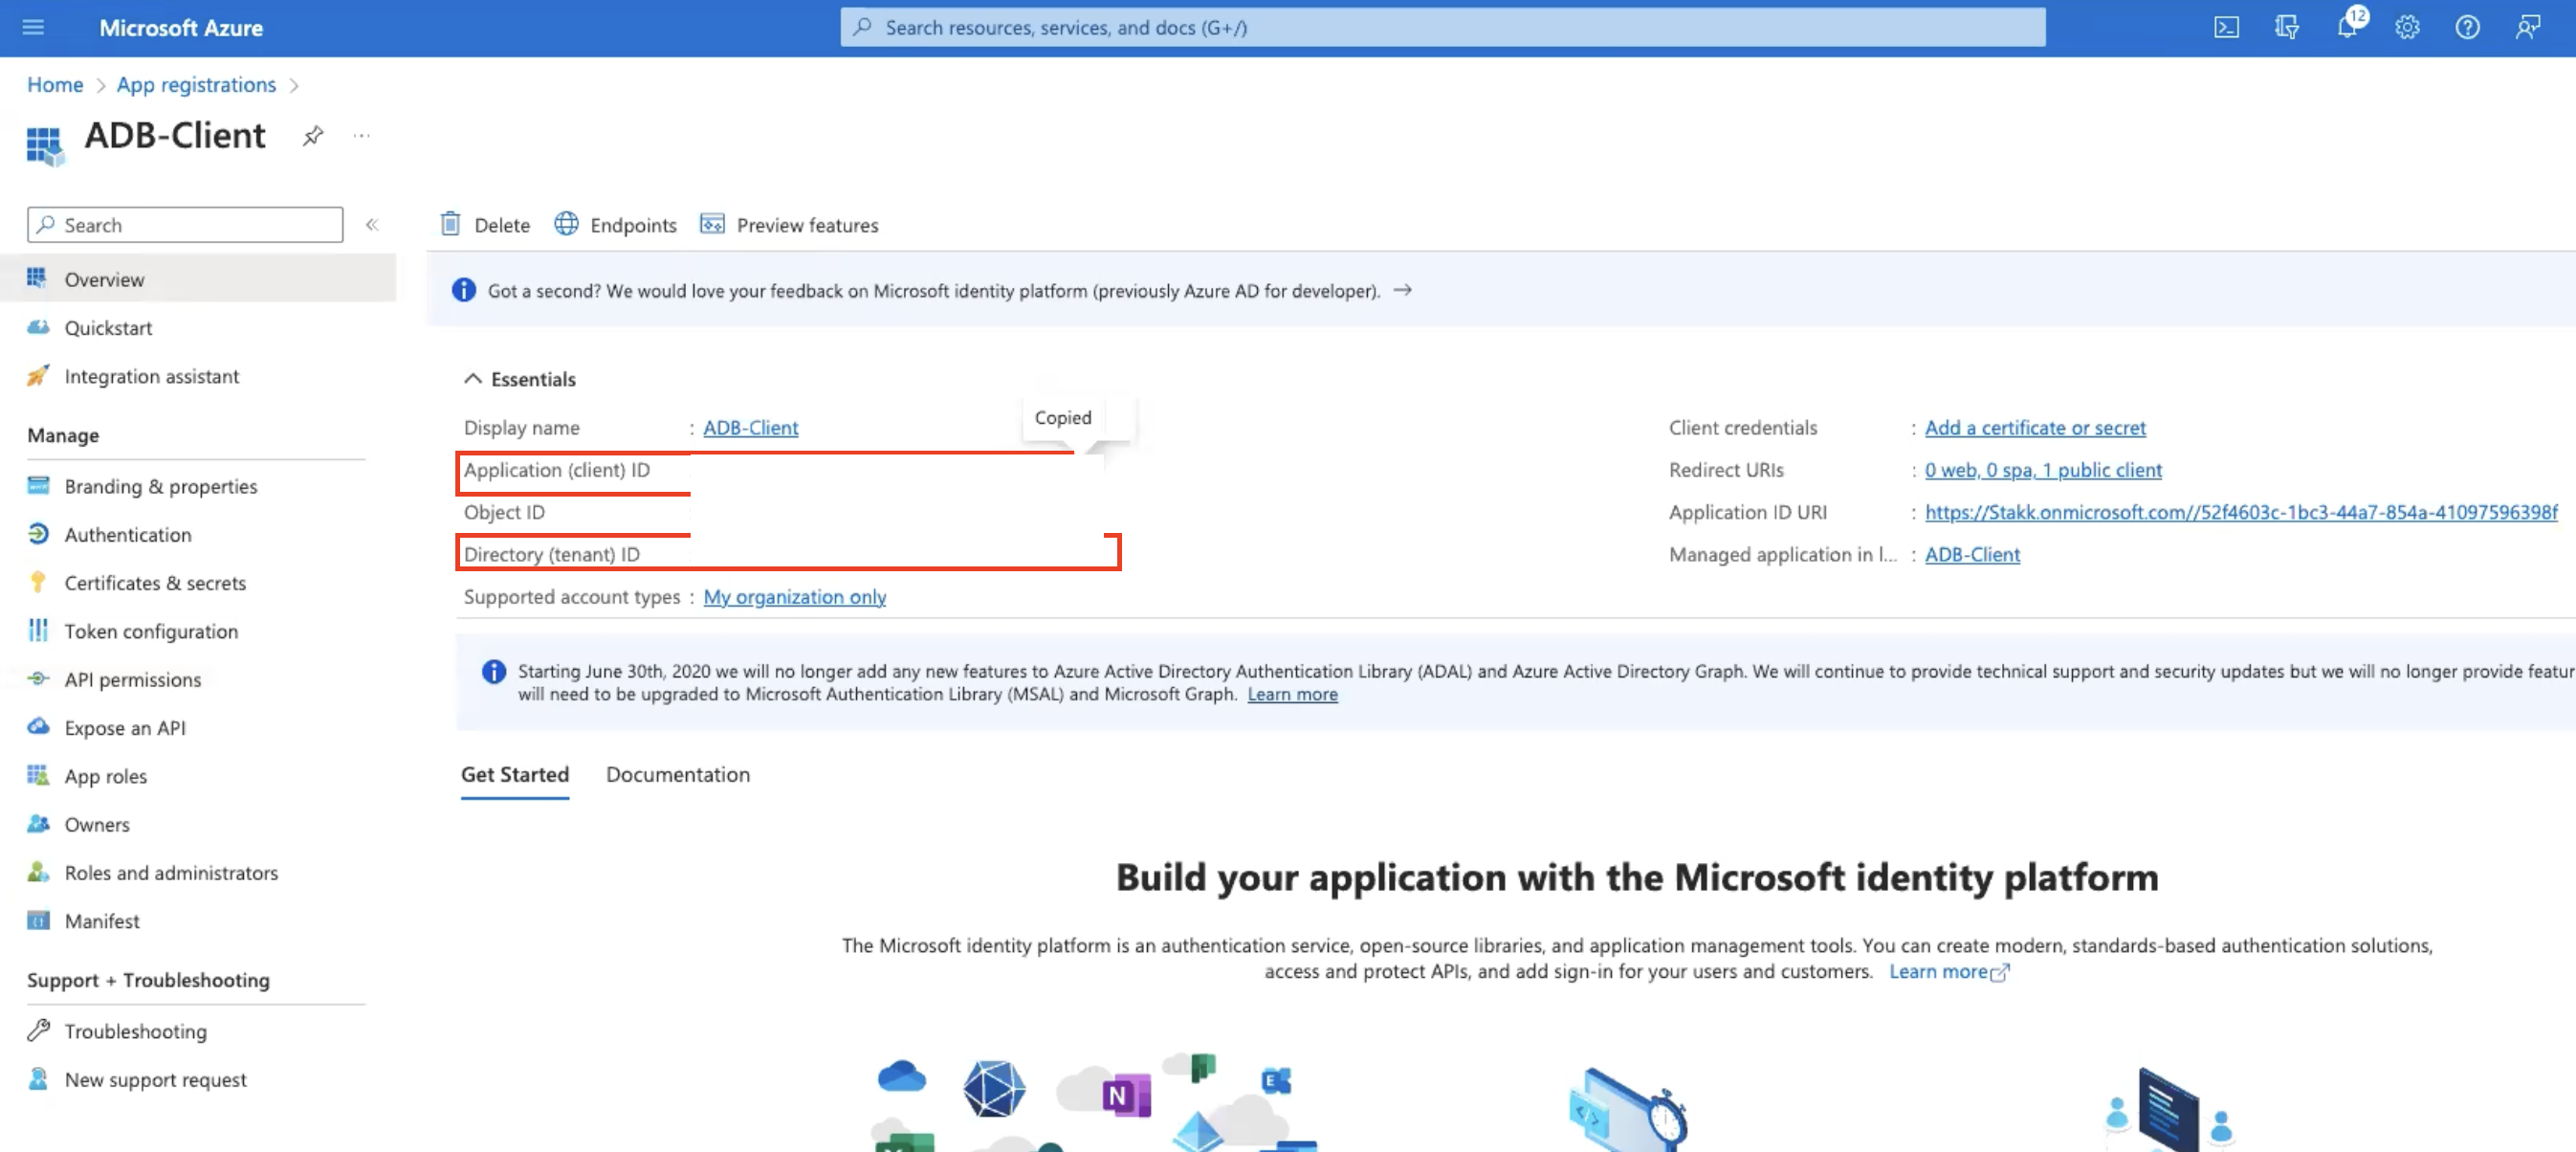Open the ellipsis menu next to pin
Screen dimensions: 2576x1152
tap(362, 136)
